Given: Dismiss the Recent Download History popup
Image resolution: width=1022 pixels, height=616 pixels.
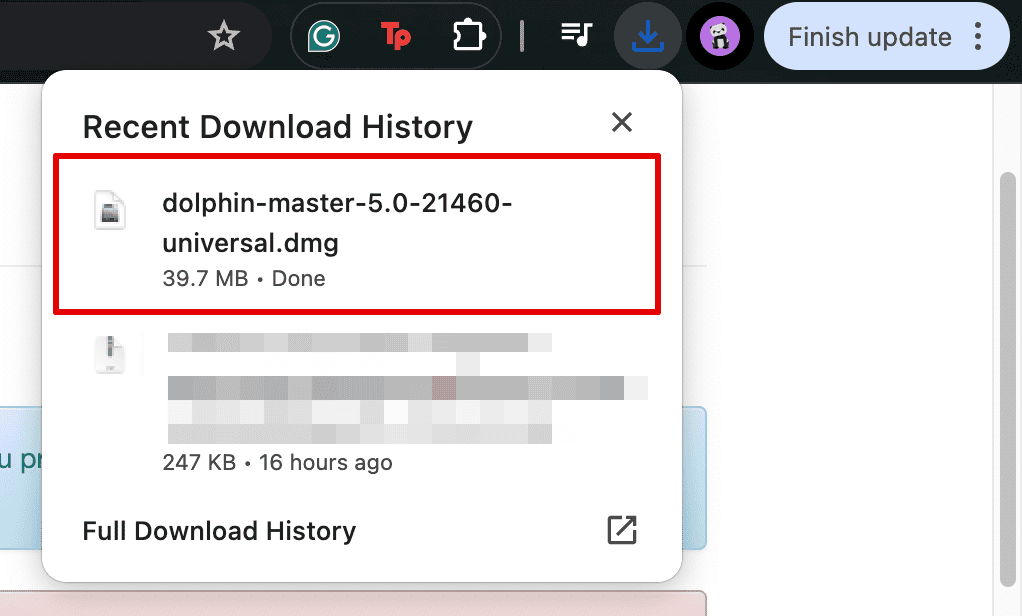Looking at the screenshot, I should click(622, 122).
